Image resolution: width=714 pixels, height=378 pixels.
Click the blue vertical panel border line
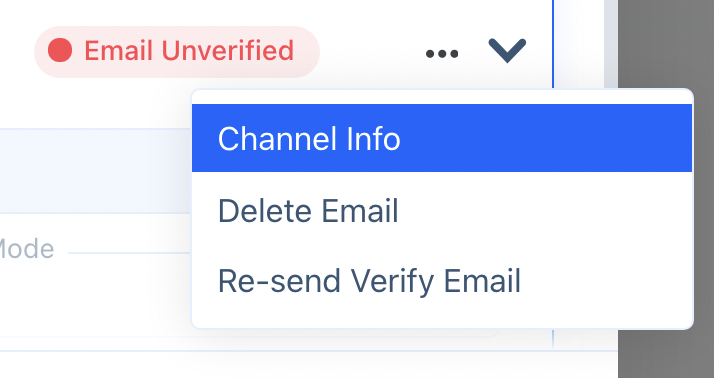[x=553, y=43]
